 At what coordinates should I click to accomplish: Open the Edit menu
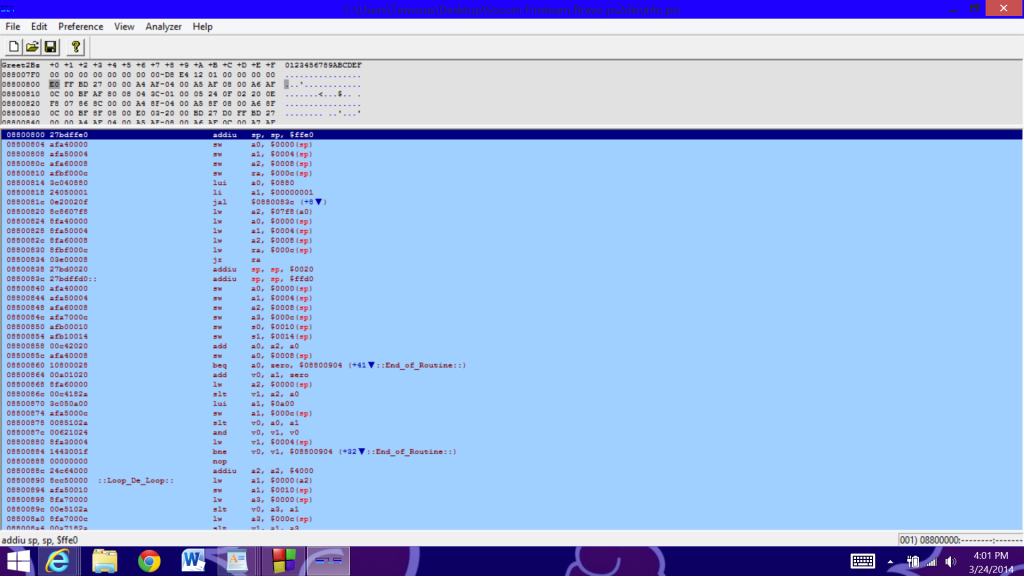point(39,27)
